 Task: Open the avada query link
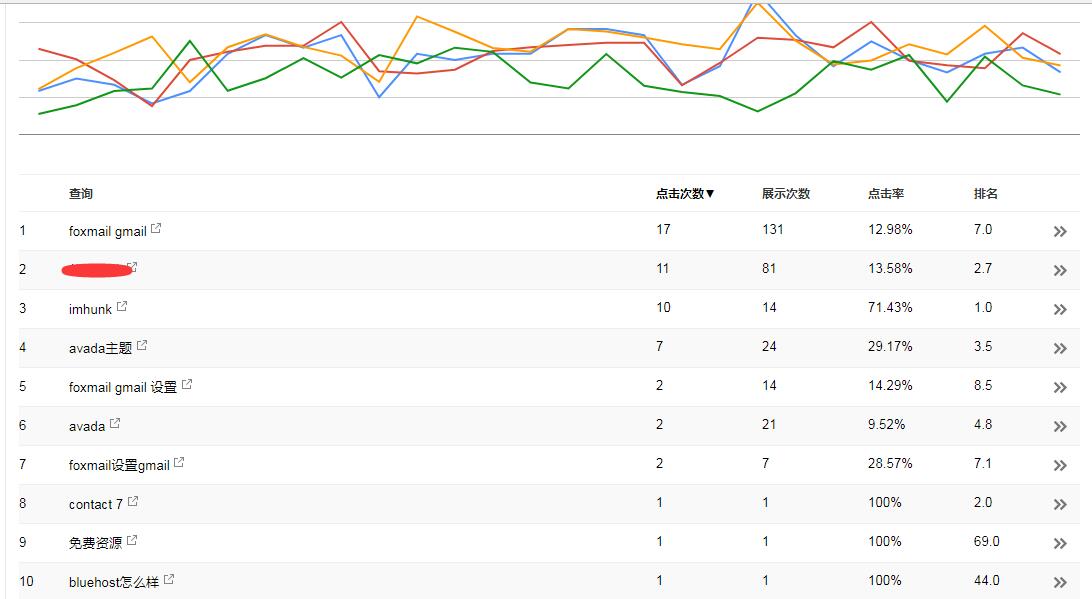click(86, 426)
